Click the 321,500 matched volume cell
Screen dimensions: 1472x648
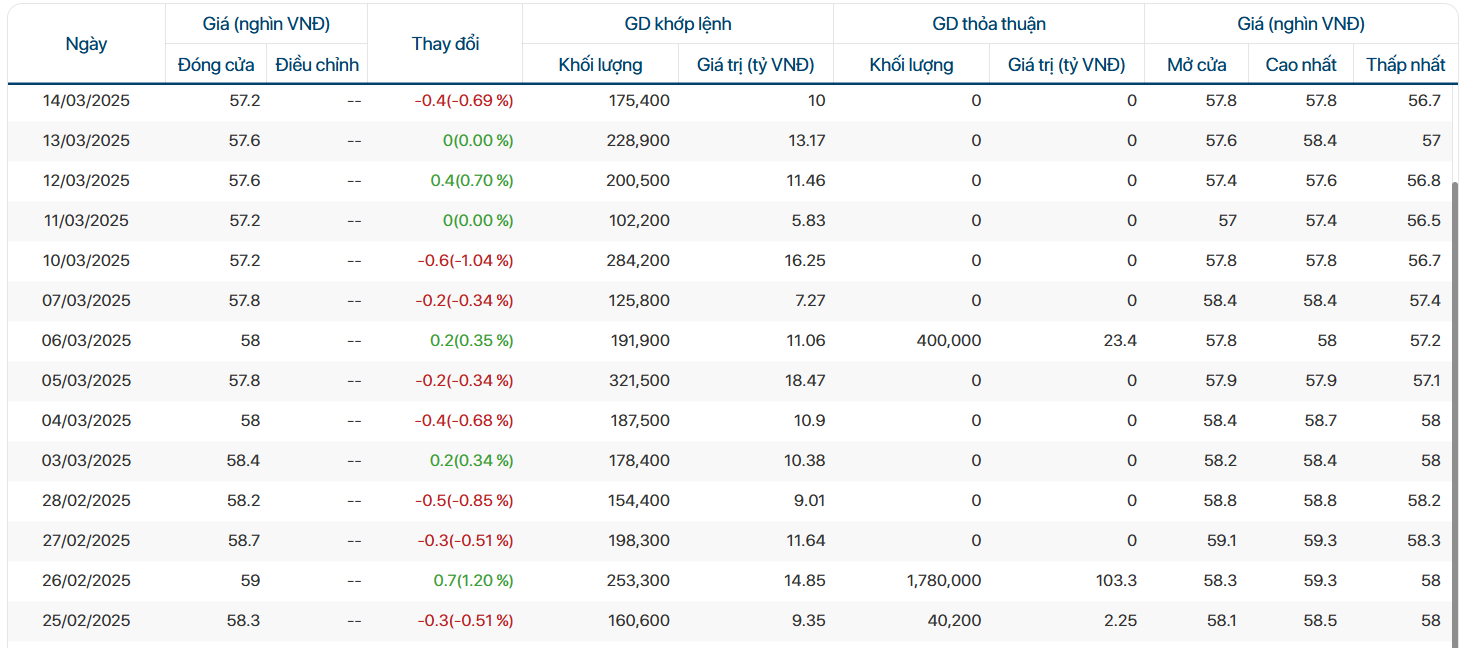click(x=638, y=381)
